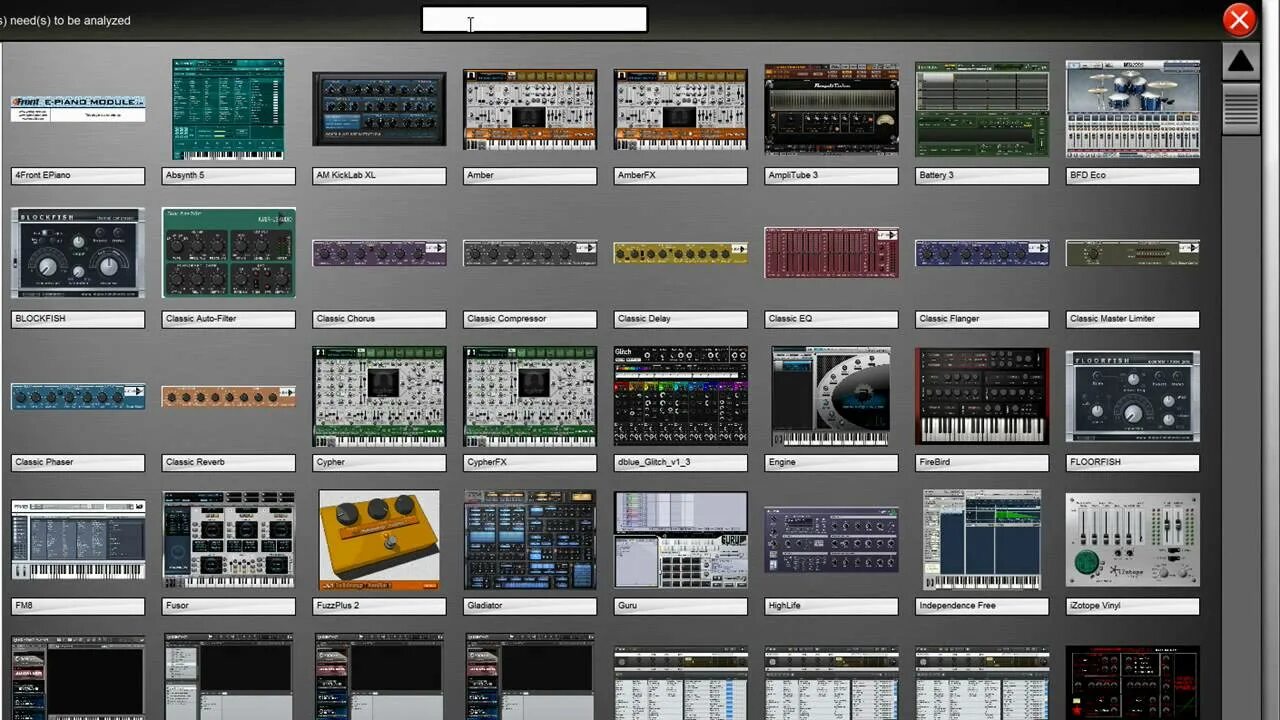Open the Gladiator synth thumbnail
1280x720 pixels.
coord(530,540)
